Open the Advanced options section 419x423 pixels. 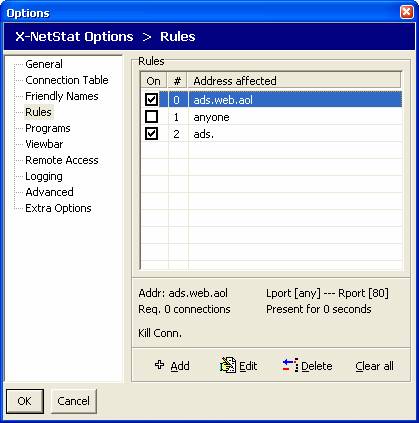pyautogui.click(x=49, y=192)
